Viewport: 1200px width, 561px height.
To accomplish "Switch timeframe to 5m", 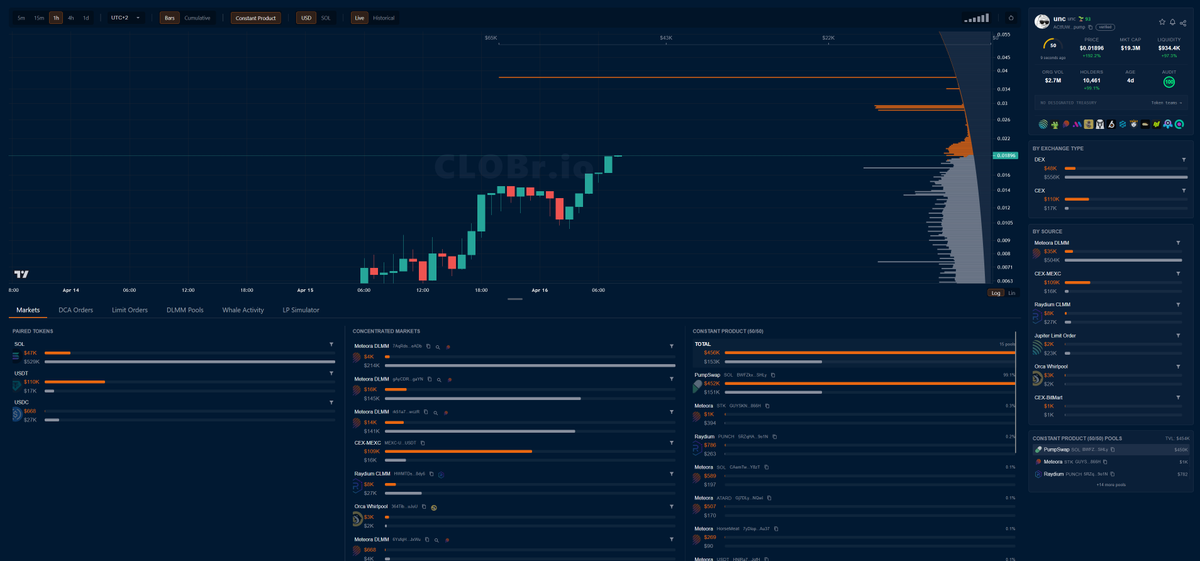I will pyautogui.click(x=21, y=18).
